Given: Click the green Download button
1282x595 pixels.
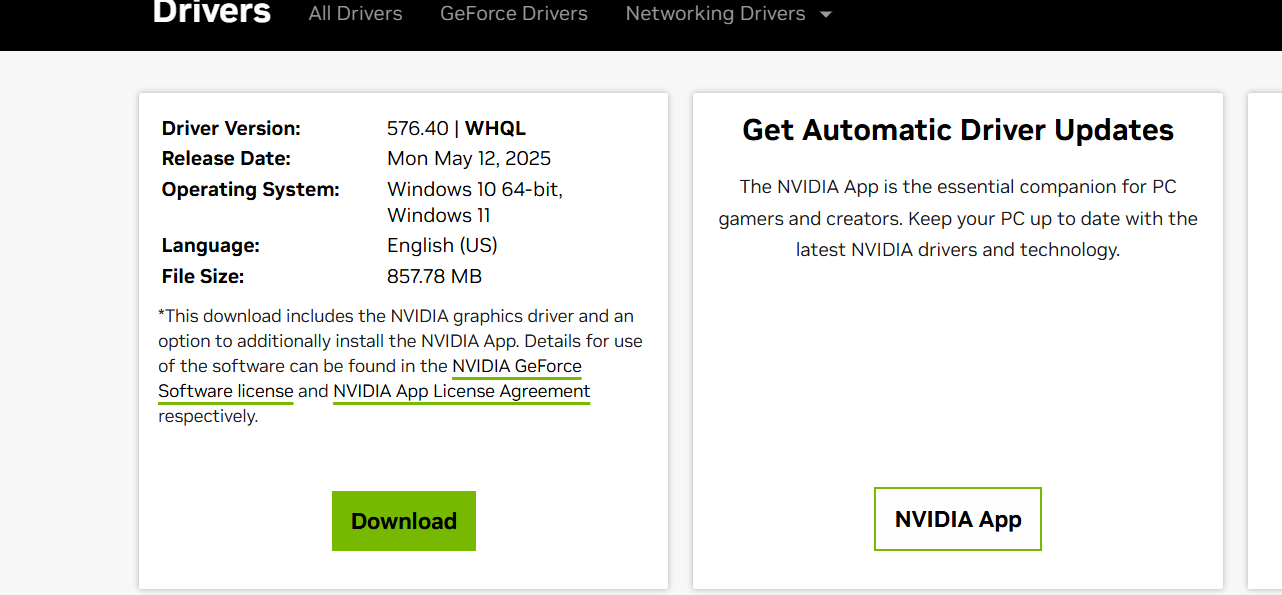Looking at the screenshot, I should coord(404,521).
